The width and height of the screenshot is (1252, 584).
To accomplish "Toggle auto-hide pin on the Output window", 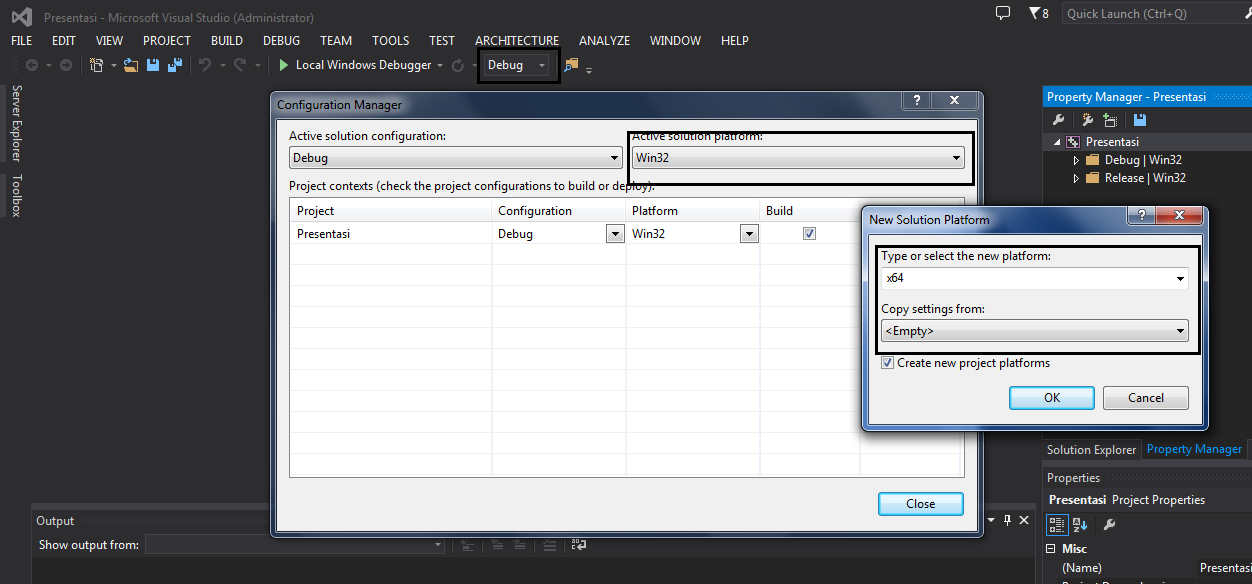I will pos(1009,519).
